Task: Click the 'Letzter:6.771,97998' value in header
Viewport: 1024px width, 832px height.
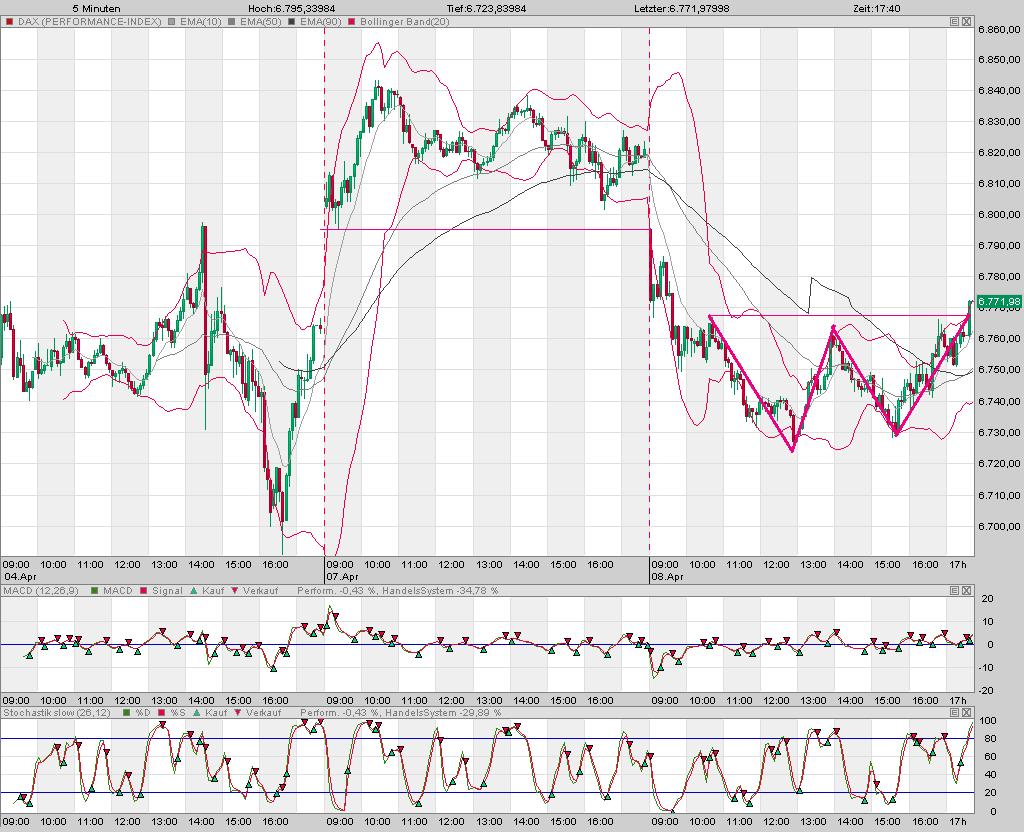Action: (682, 8)
